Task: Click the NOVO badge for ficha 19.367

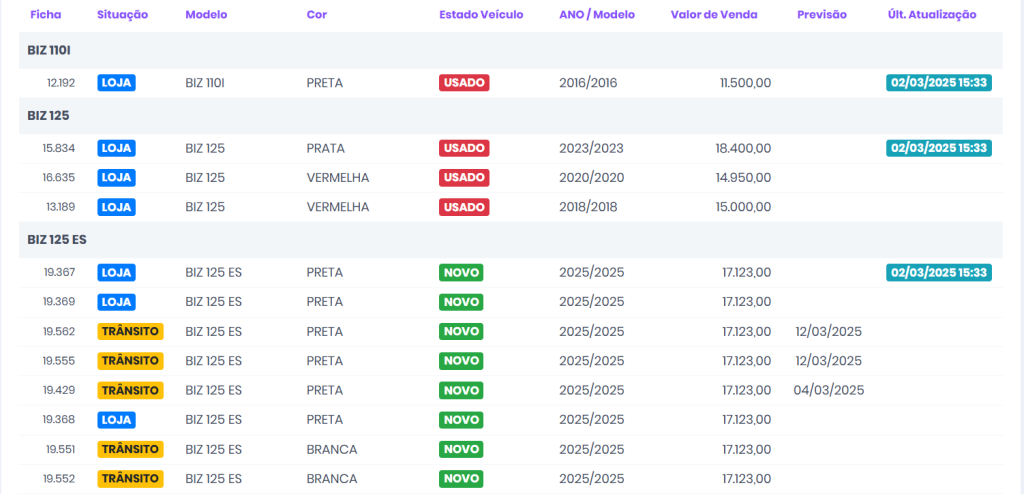Action: tap(461, 272)
